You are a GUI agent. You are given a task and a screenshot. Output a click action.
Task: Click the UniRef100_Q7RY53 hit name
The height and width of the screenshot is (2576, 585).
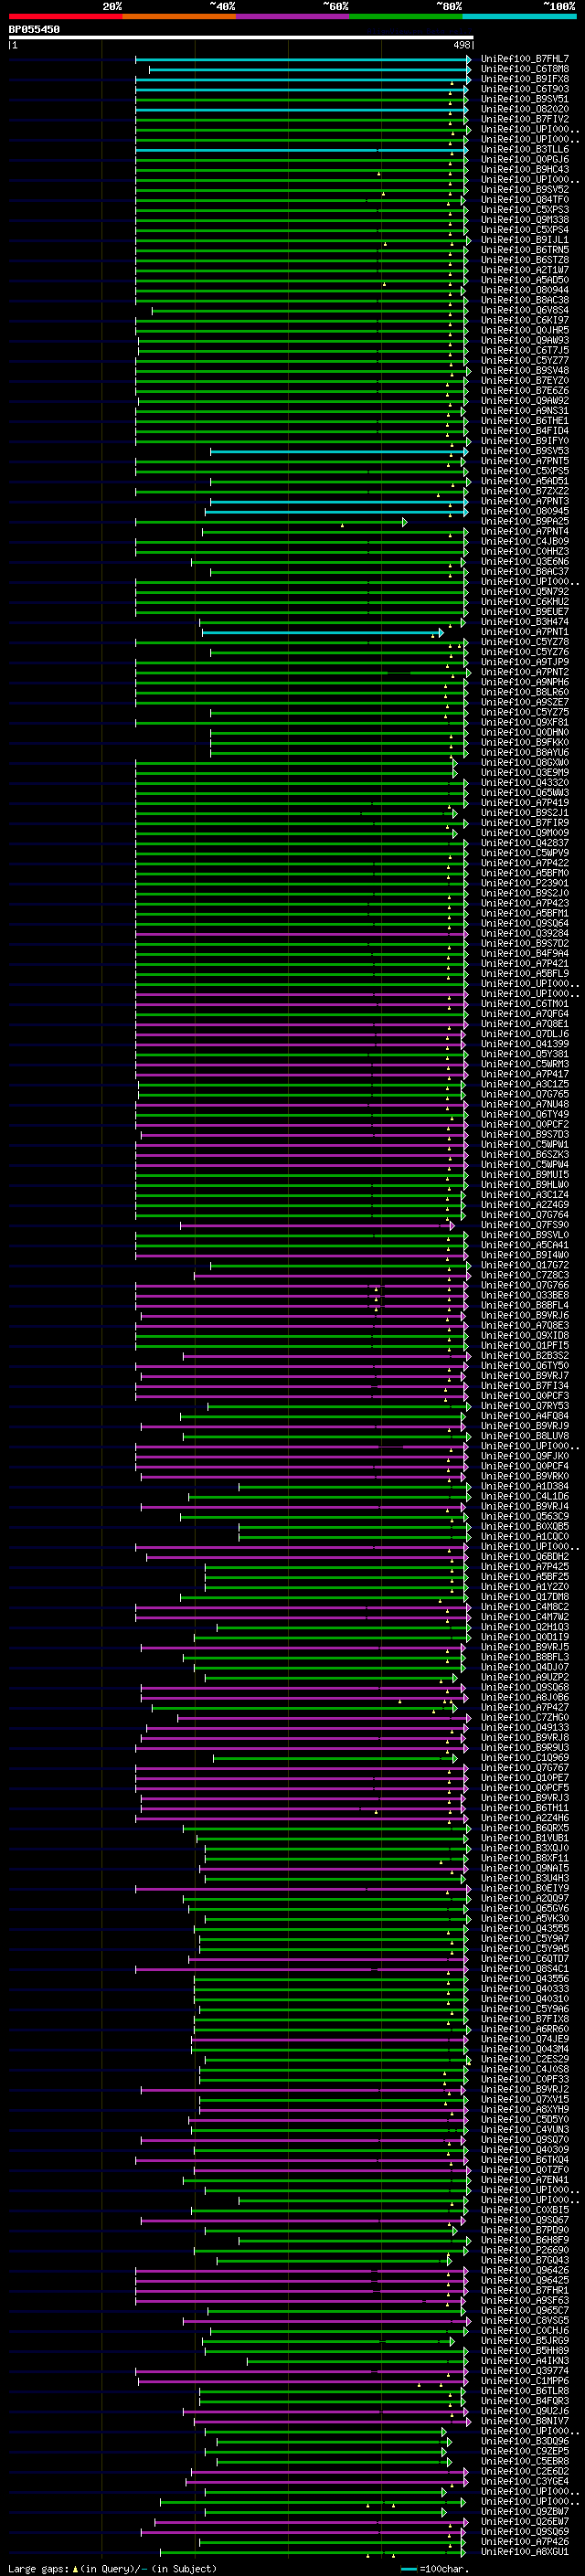524,1406
